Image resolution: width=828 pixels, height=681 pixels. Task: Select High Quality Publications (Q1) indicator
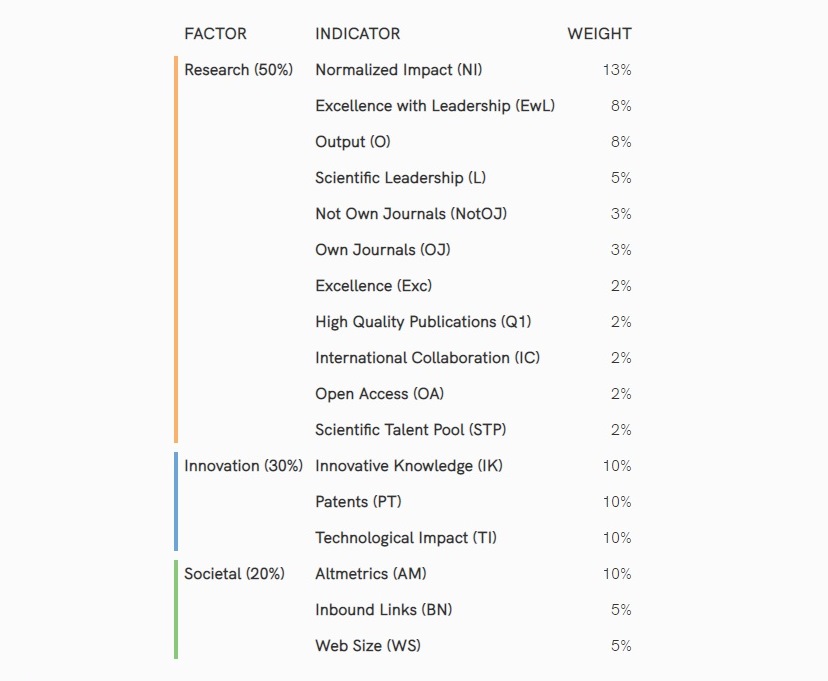(x=423, y=322)
